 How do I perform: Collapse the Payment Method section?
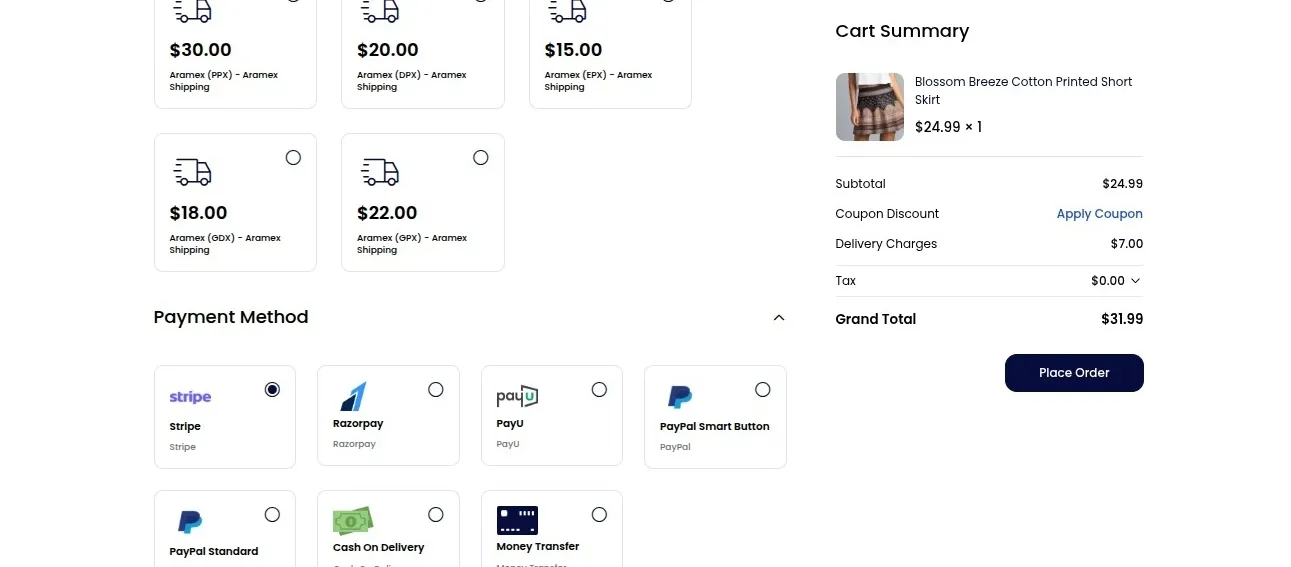(779, 318)
